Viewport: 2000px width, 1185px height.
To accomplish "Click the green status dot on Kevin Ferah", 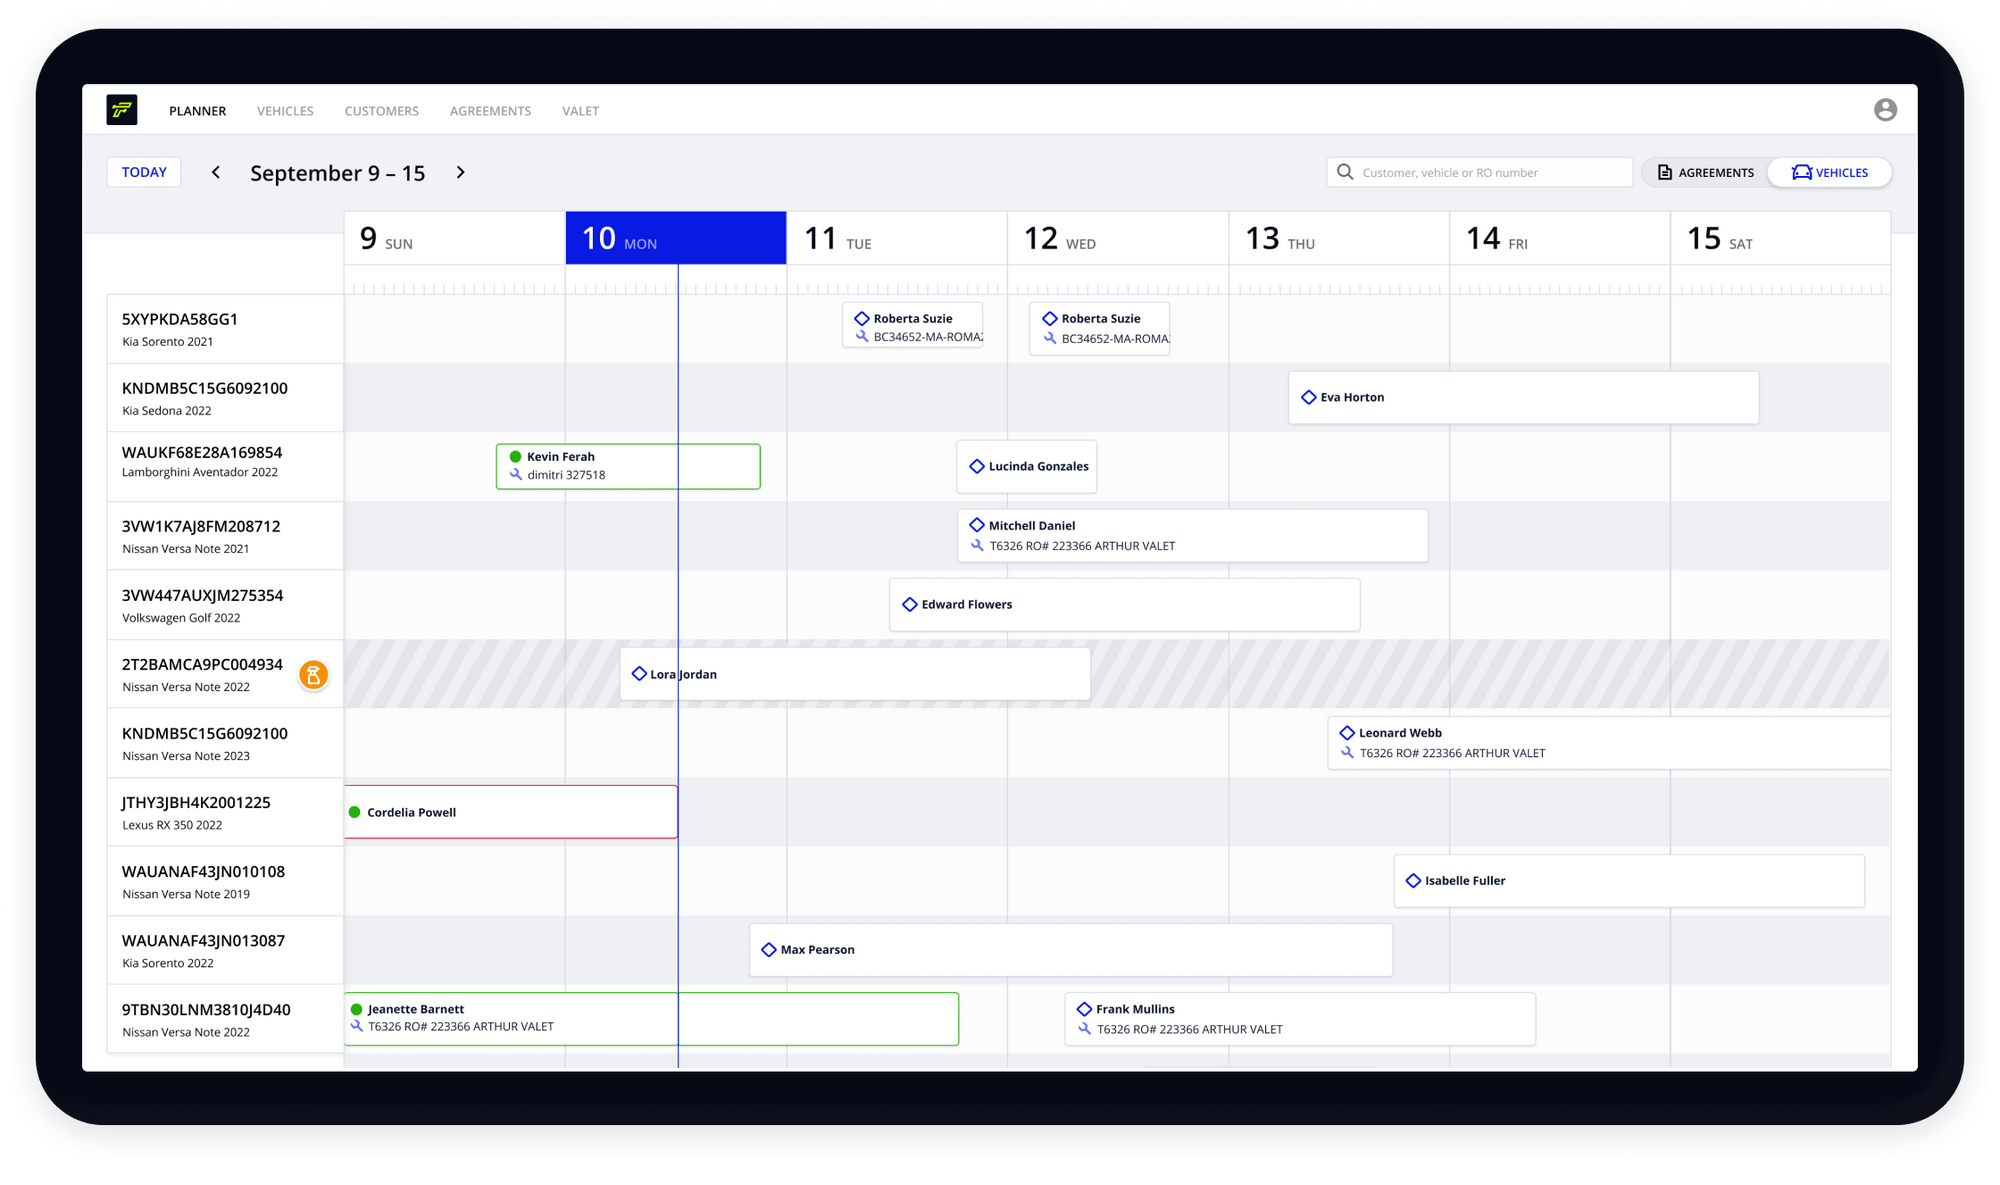I will tap(515, 457).
